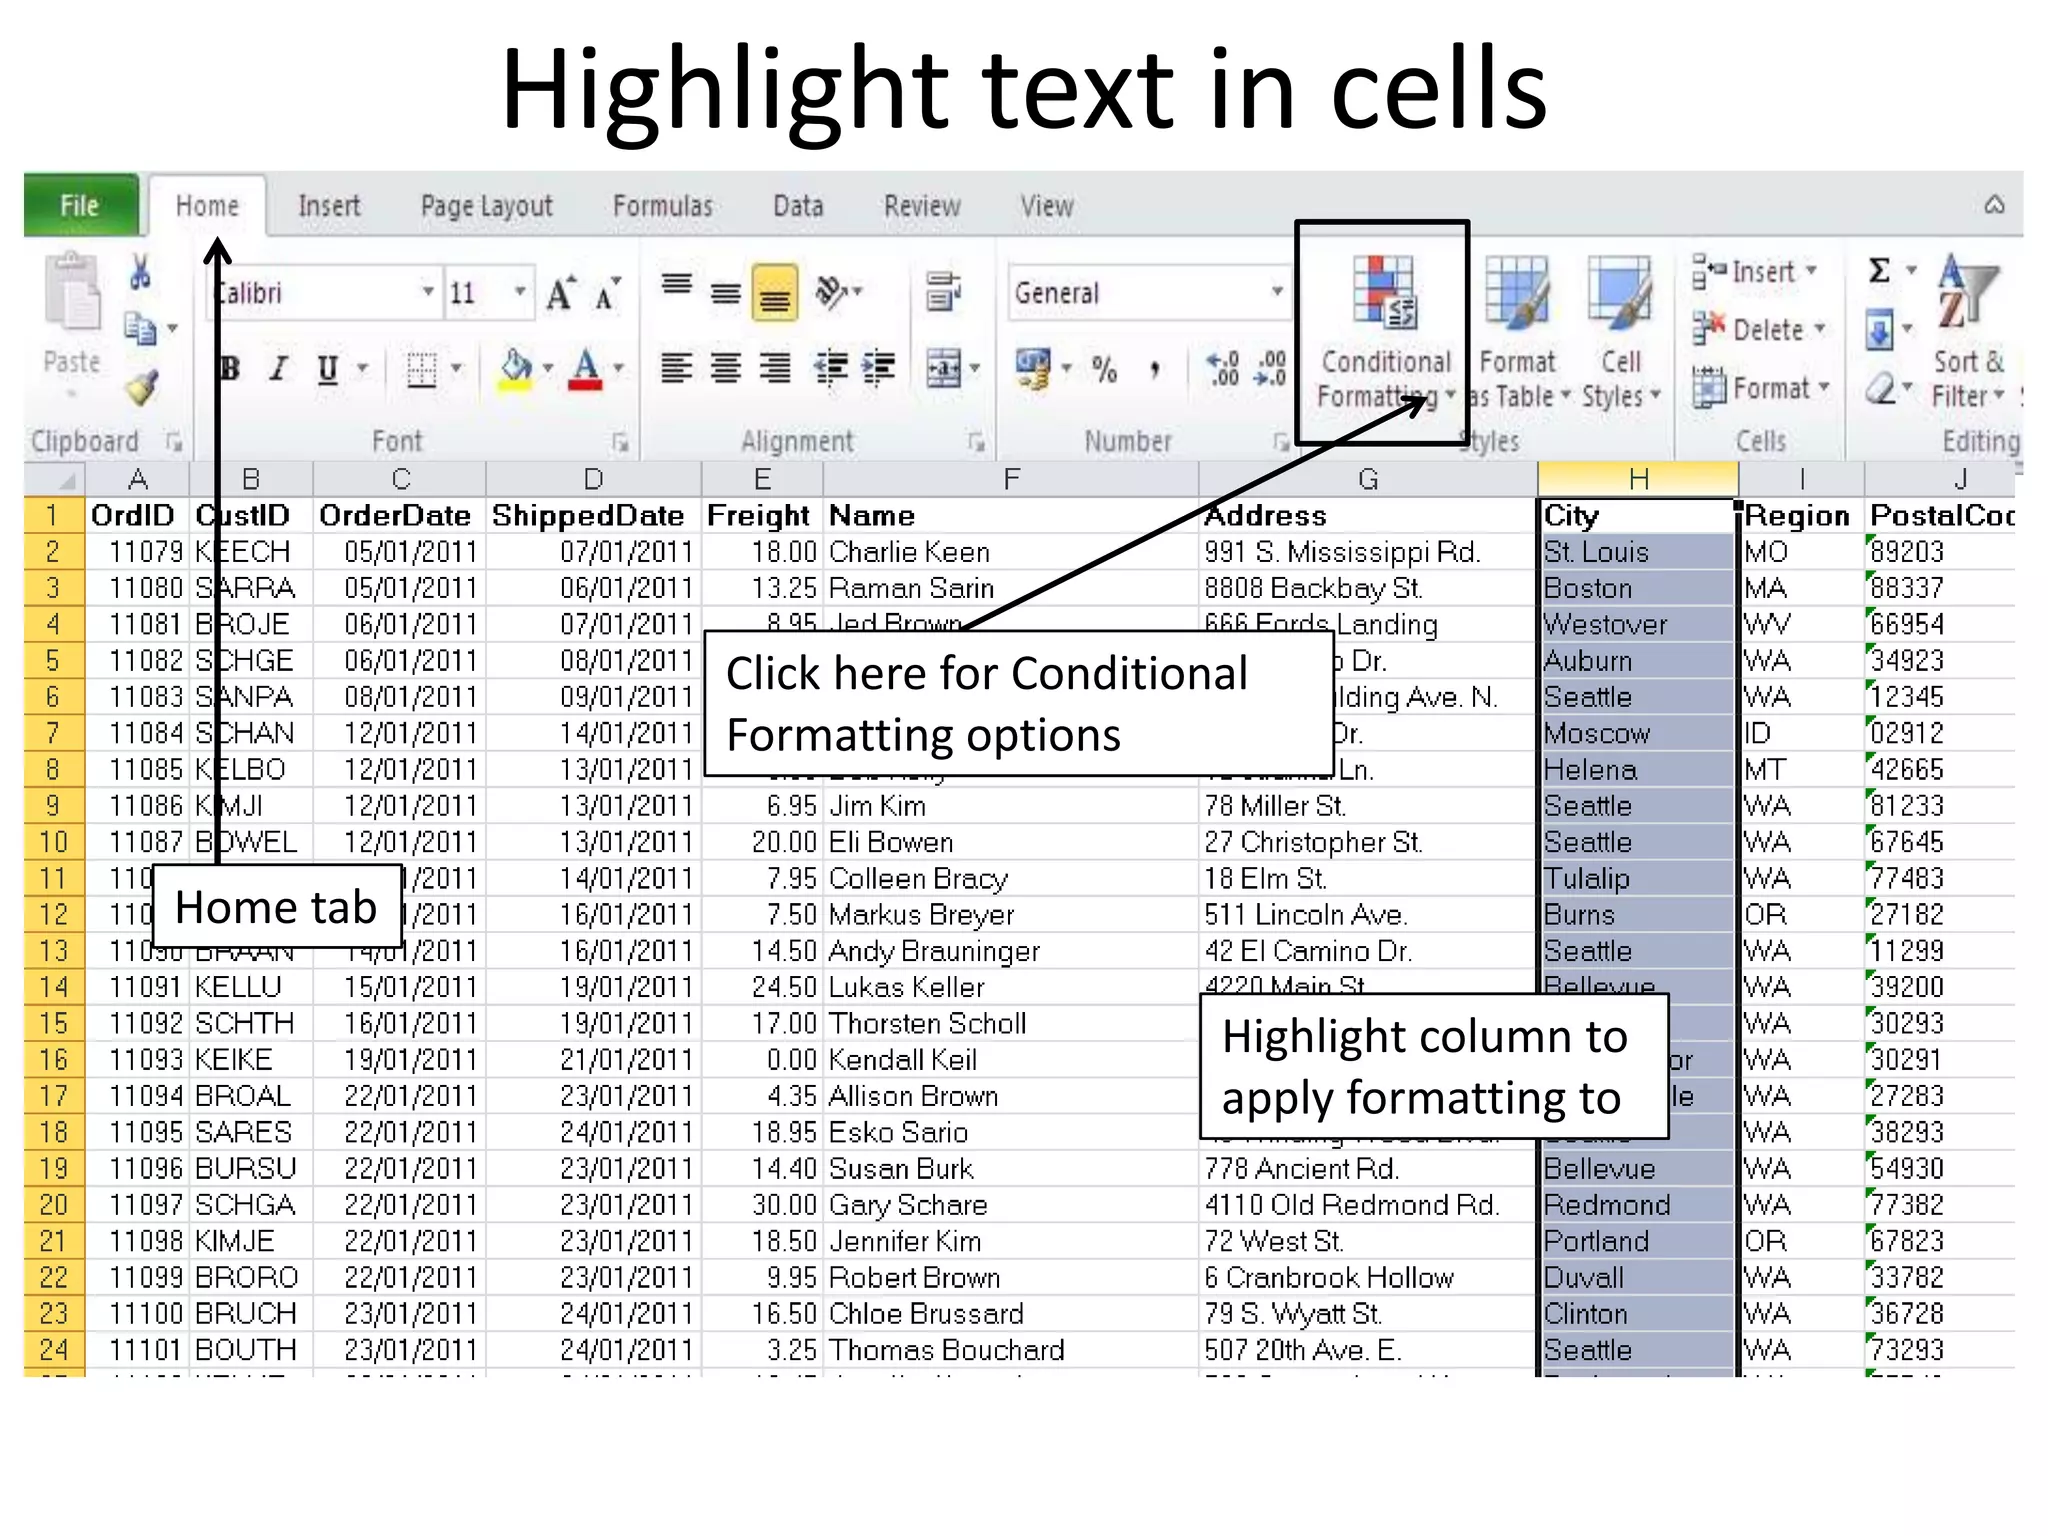Image resolution: width=2048 pixels, height=1536 pixels.
Task: Open the font size dropdown
Action: pyautogui.click(x=520, y=292)
